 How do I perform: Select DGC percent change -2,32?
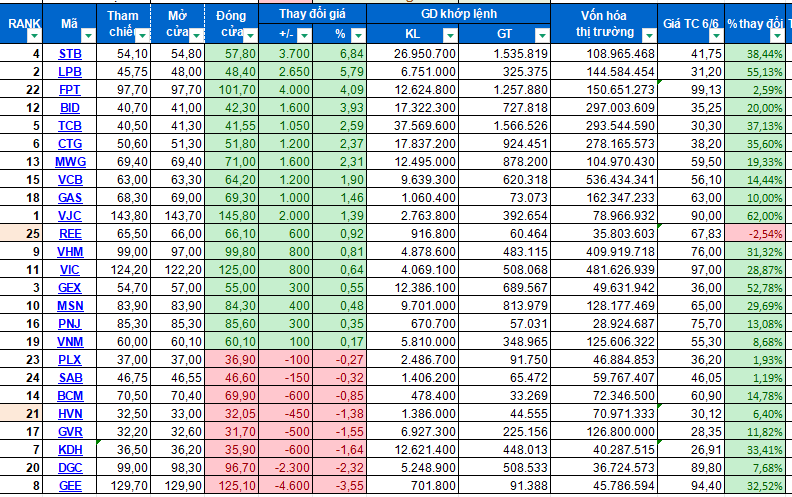pos(339,468)
